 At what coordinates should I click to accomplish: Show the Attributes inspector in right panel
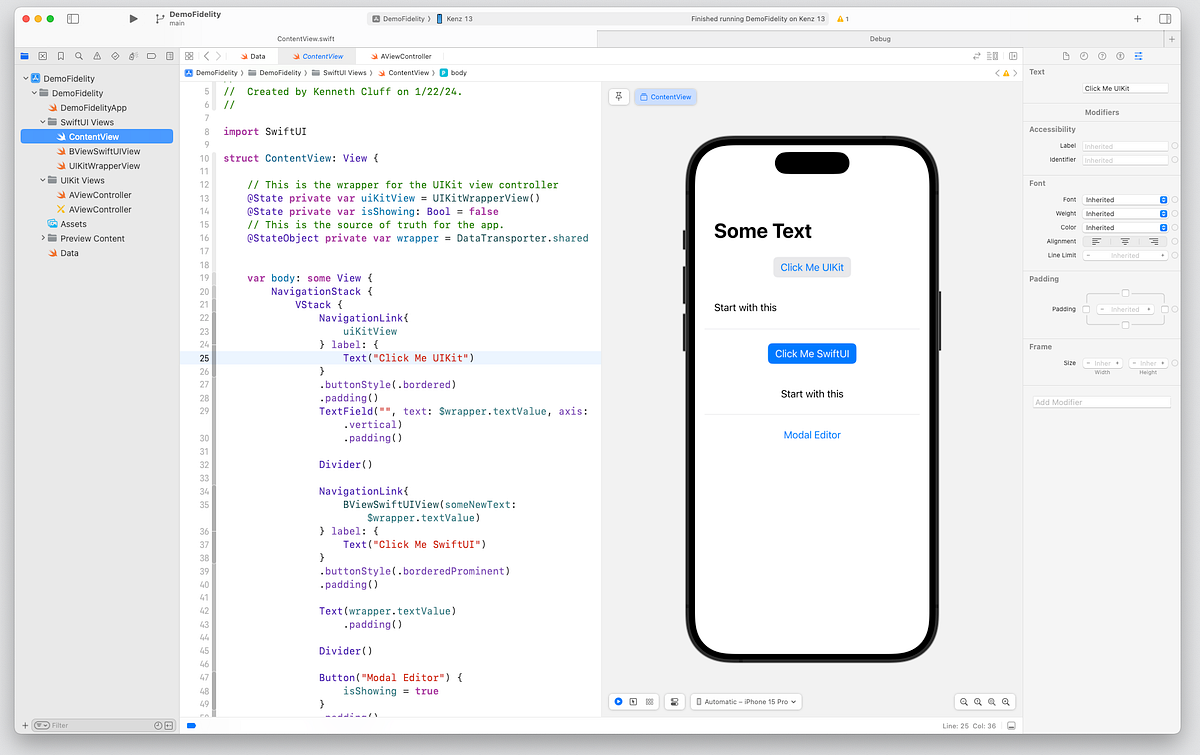pyautogui.click(x=1138, y=56)
